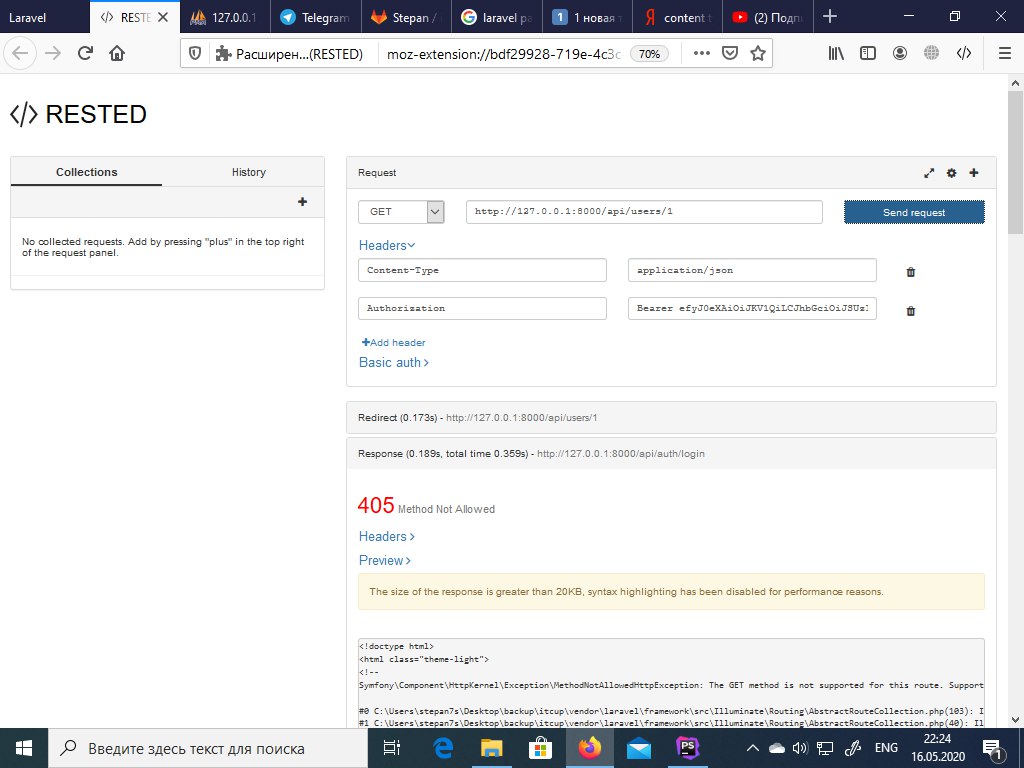
Task: Launch Microsoft Edge from taskbar
Action: (x=443, y=748)
